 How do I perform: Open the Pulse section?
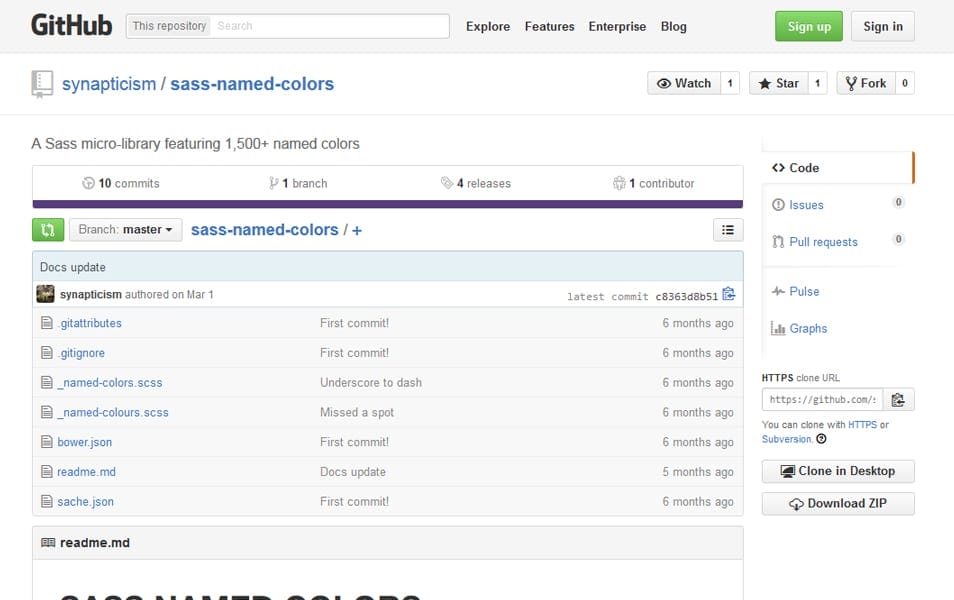pyautogui.click(x=804, y=291)
